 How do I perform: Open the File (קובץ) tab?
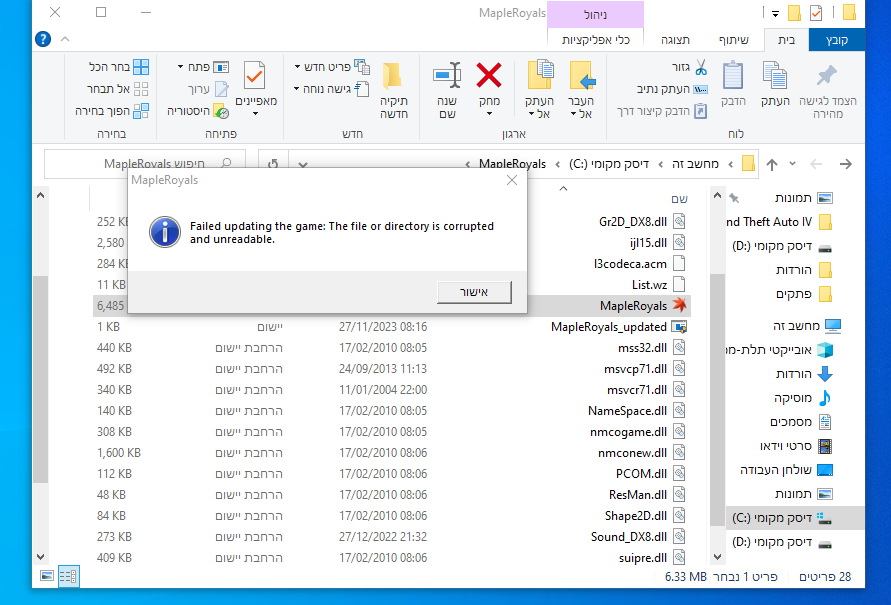[836, 40]
